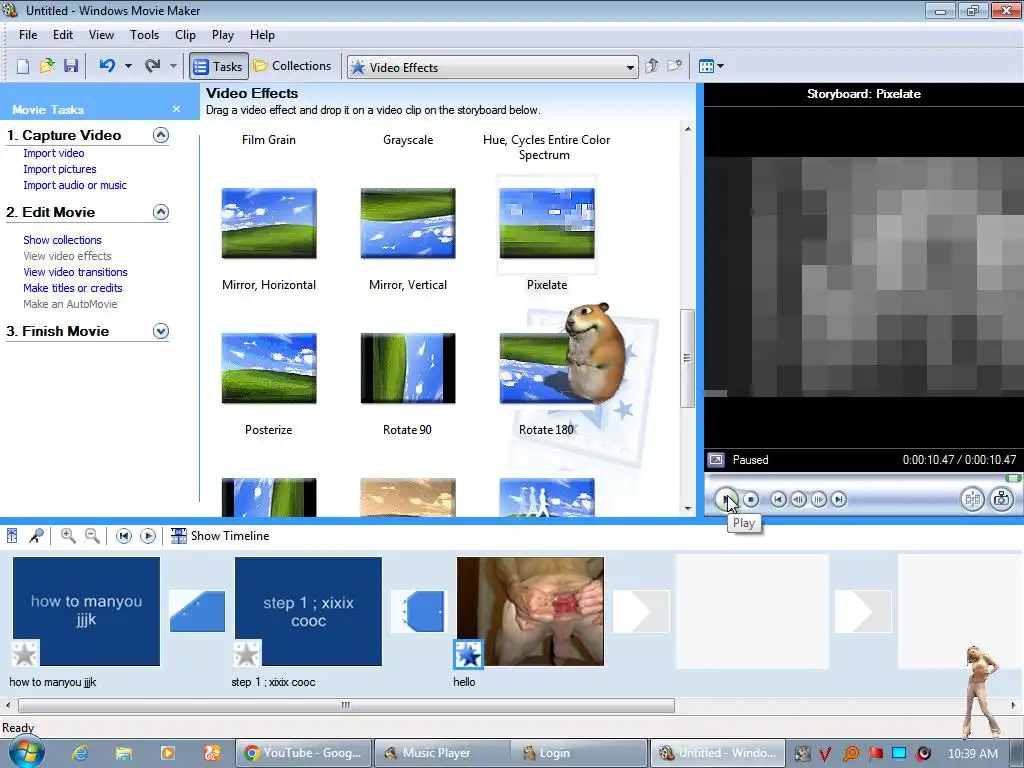
Task: Select transition between second and third clips
Action: [x=419, y=611]
